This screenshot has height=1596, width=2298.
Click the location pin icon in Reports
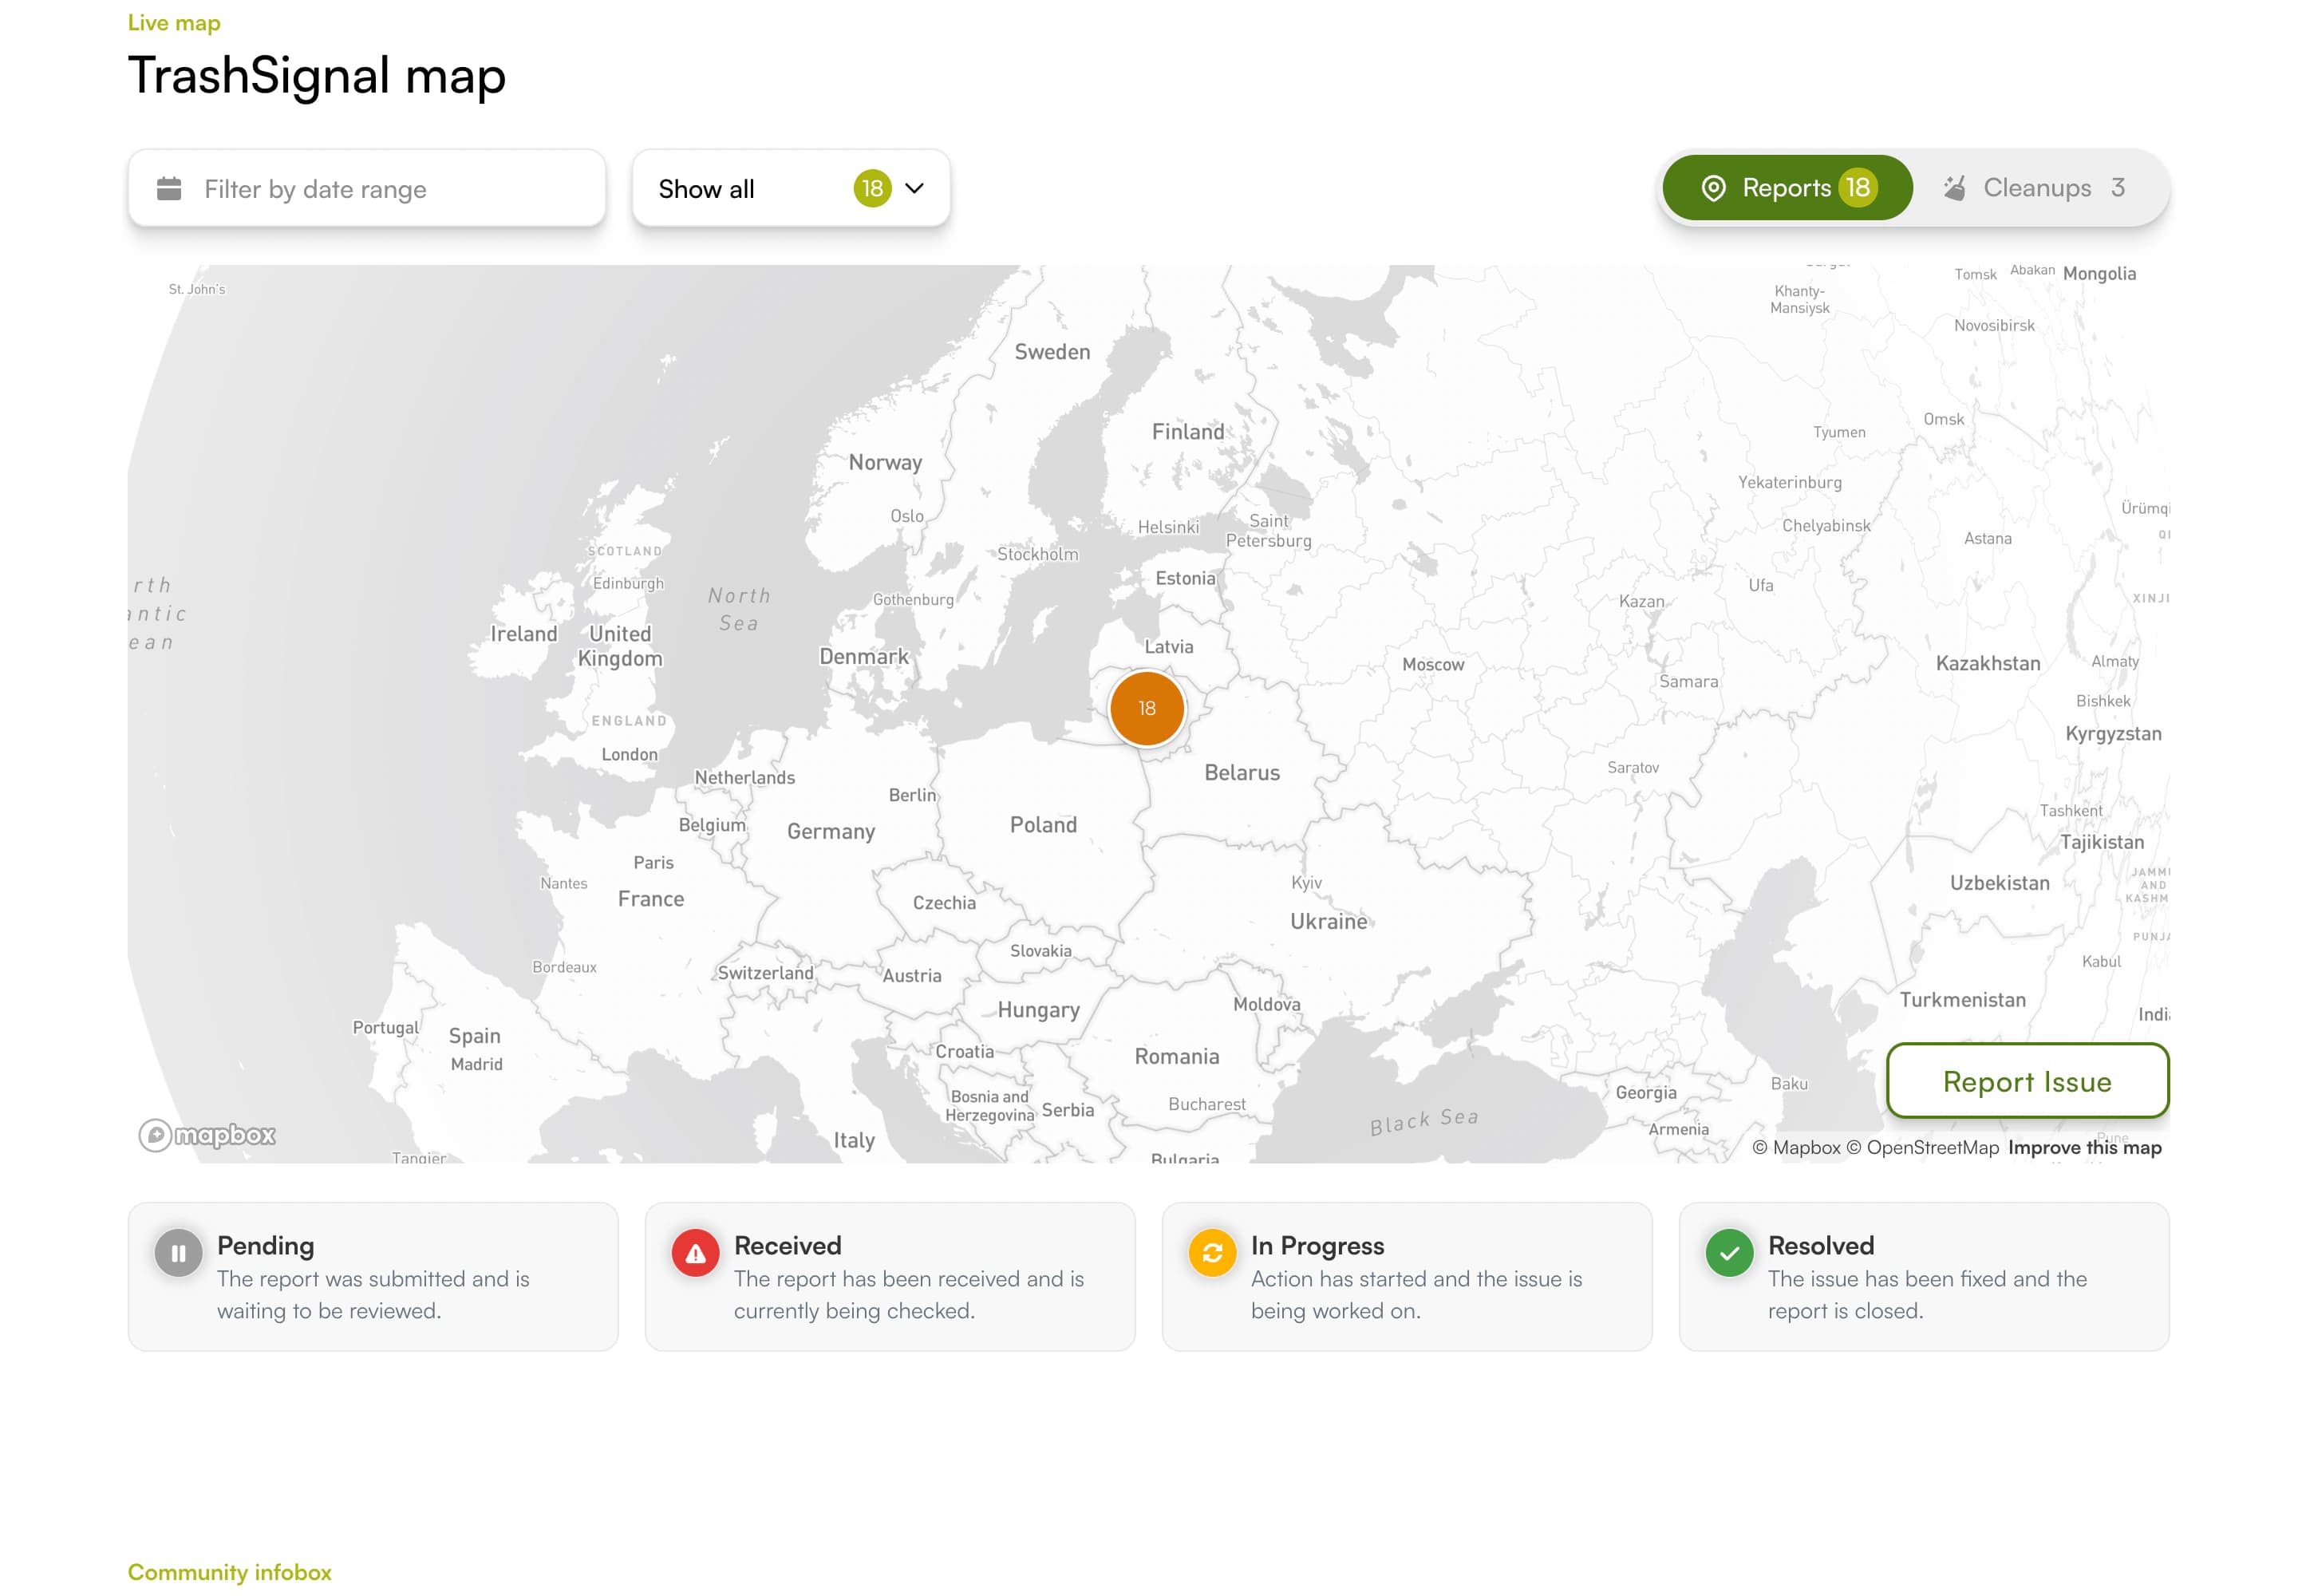(x=1713, y=188)
